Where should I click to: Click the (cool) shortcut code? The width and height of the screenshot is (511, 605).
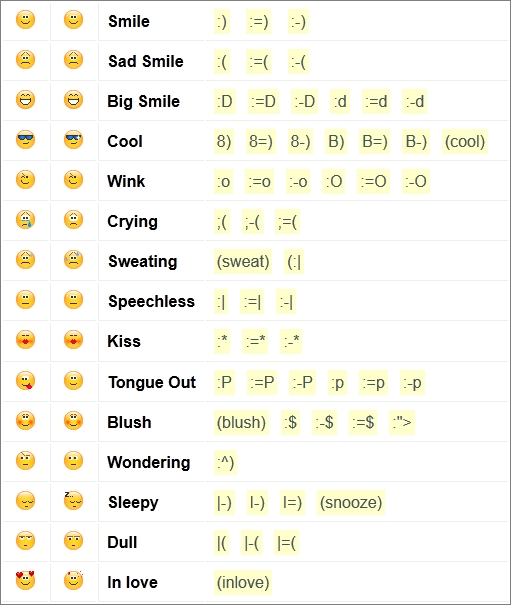click(465, 142)
